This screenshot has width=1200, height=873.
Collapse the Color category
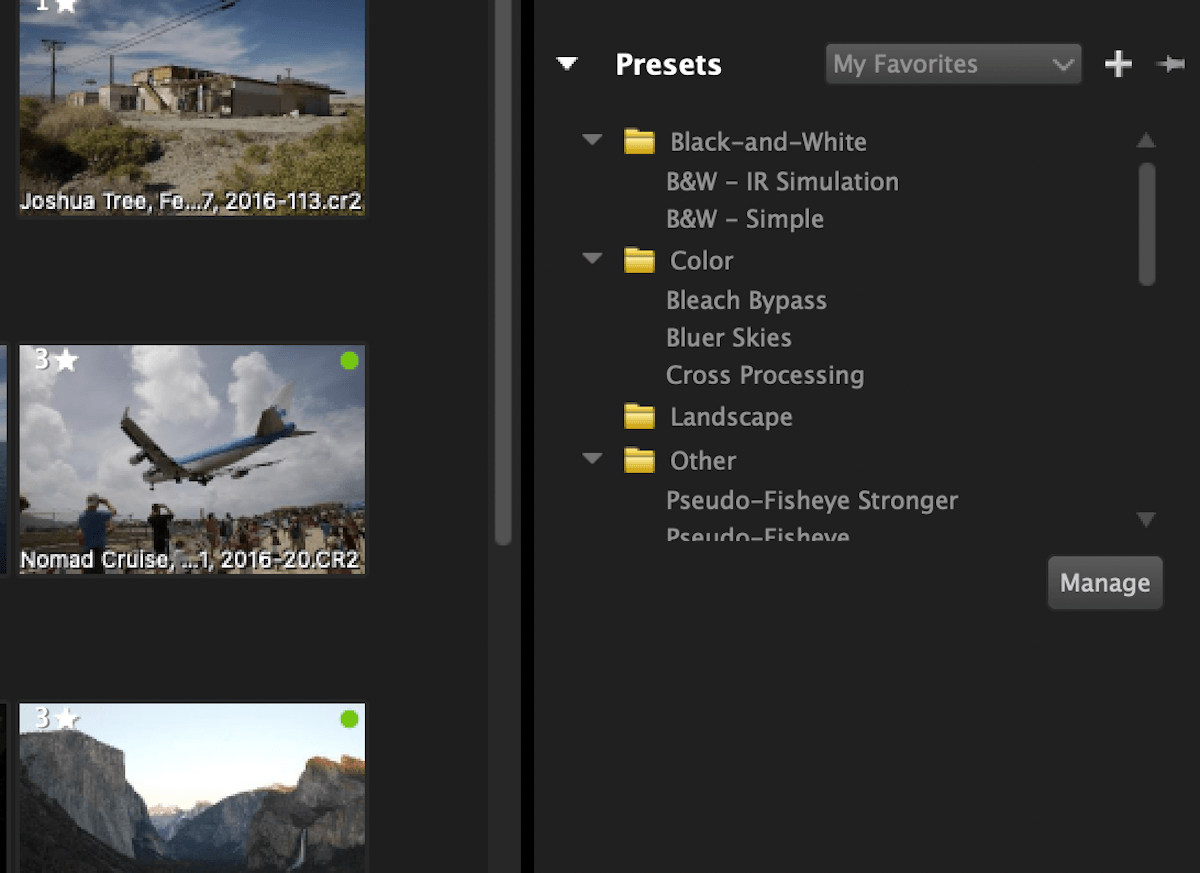pos(592,259)
